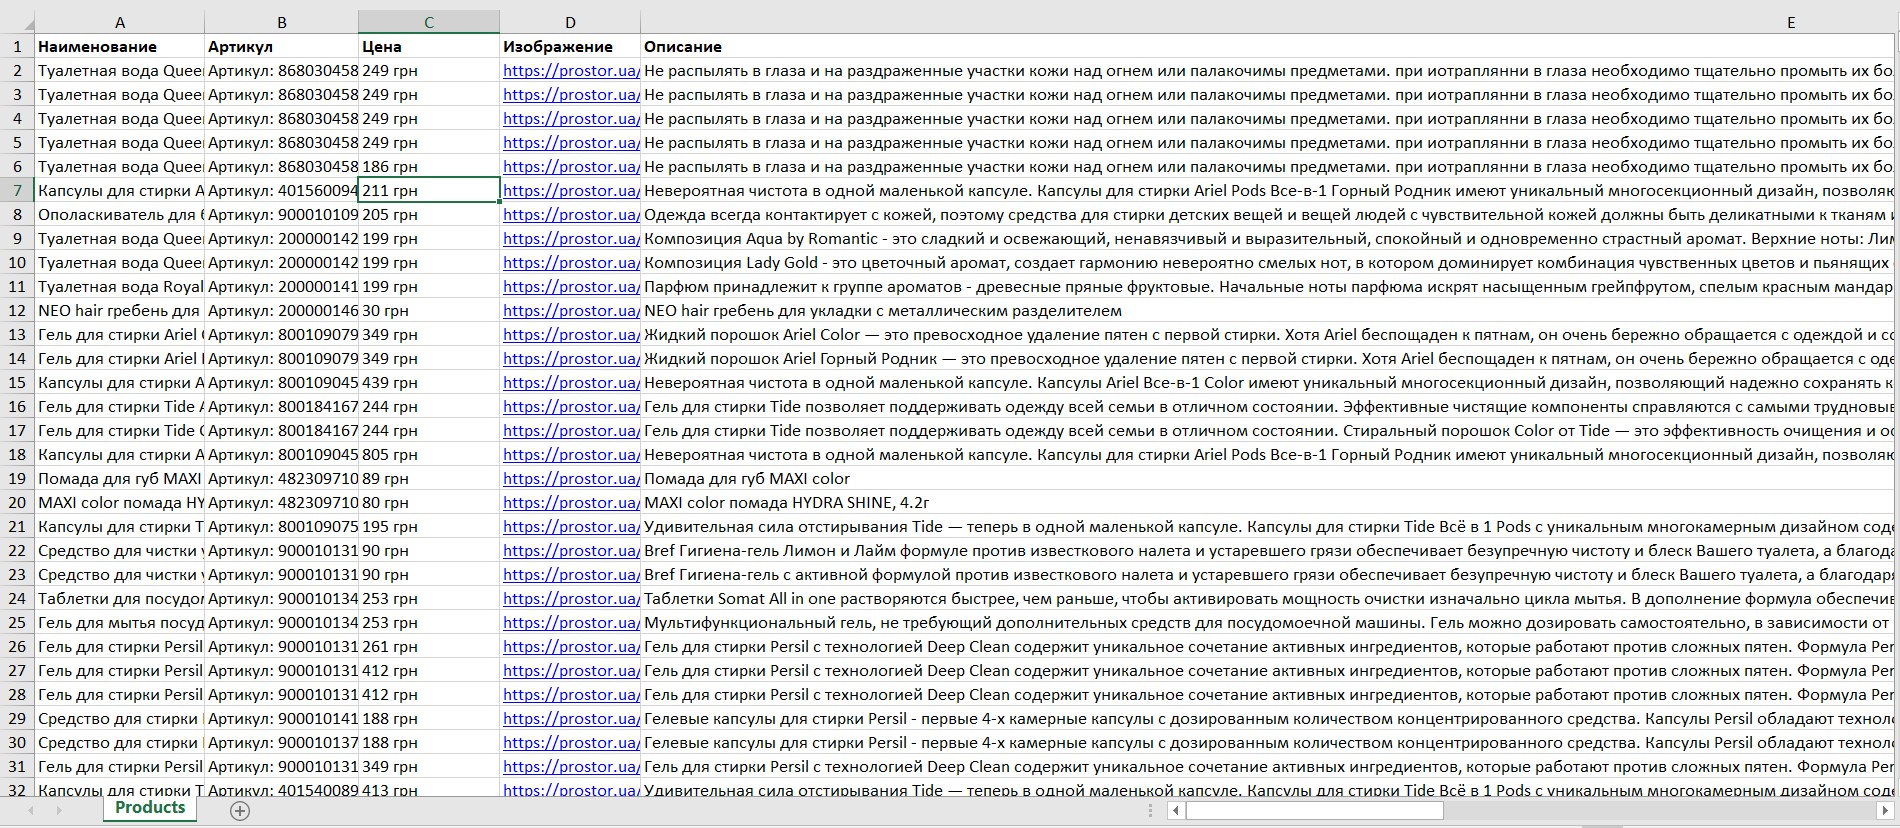Viewport: 1900px width, 828px height.
Task: Select column B header
Action: coord(281,22)
